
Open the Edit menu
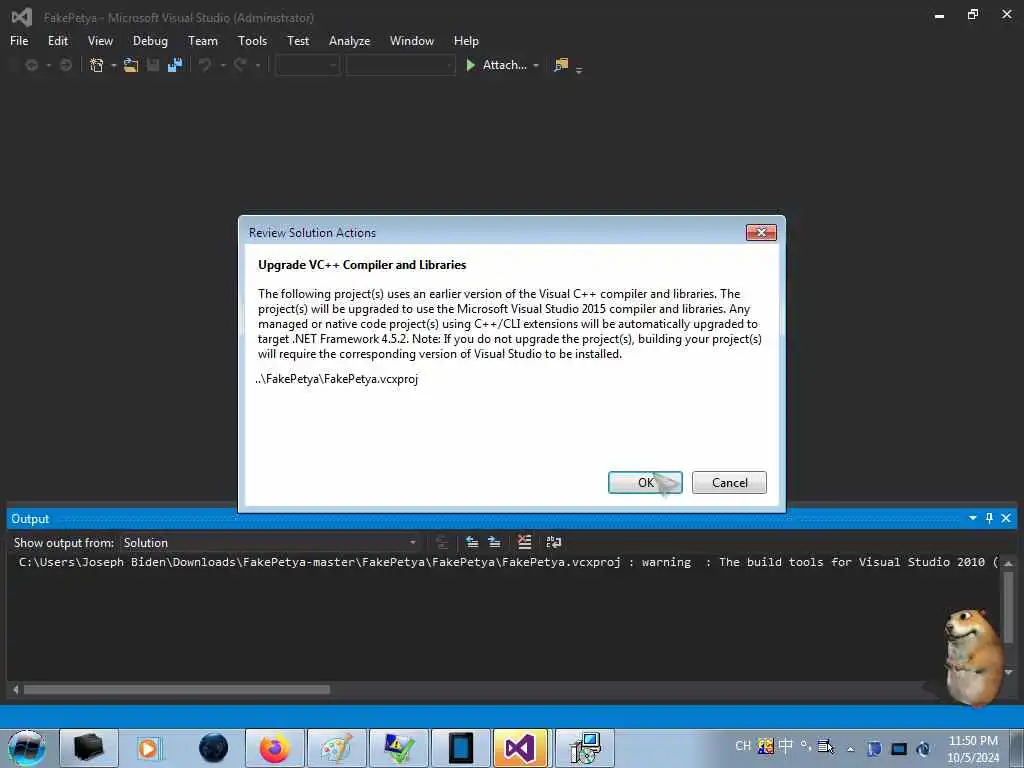click(57, 40)
